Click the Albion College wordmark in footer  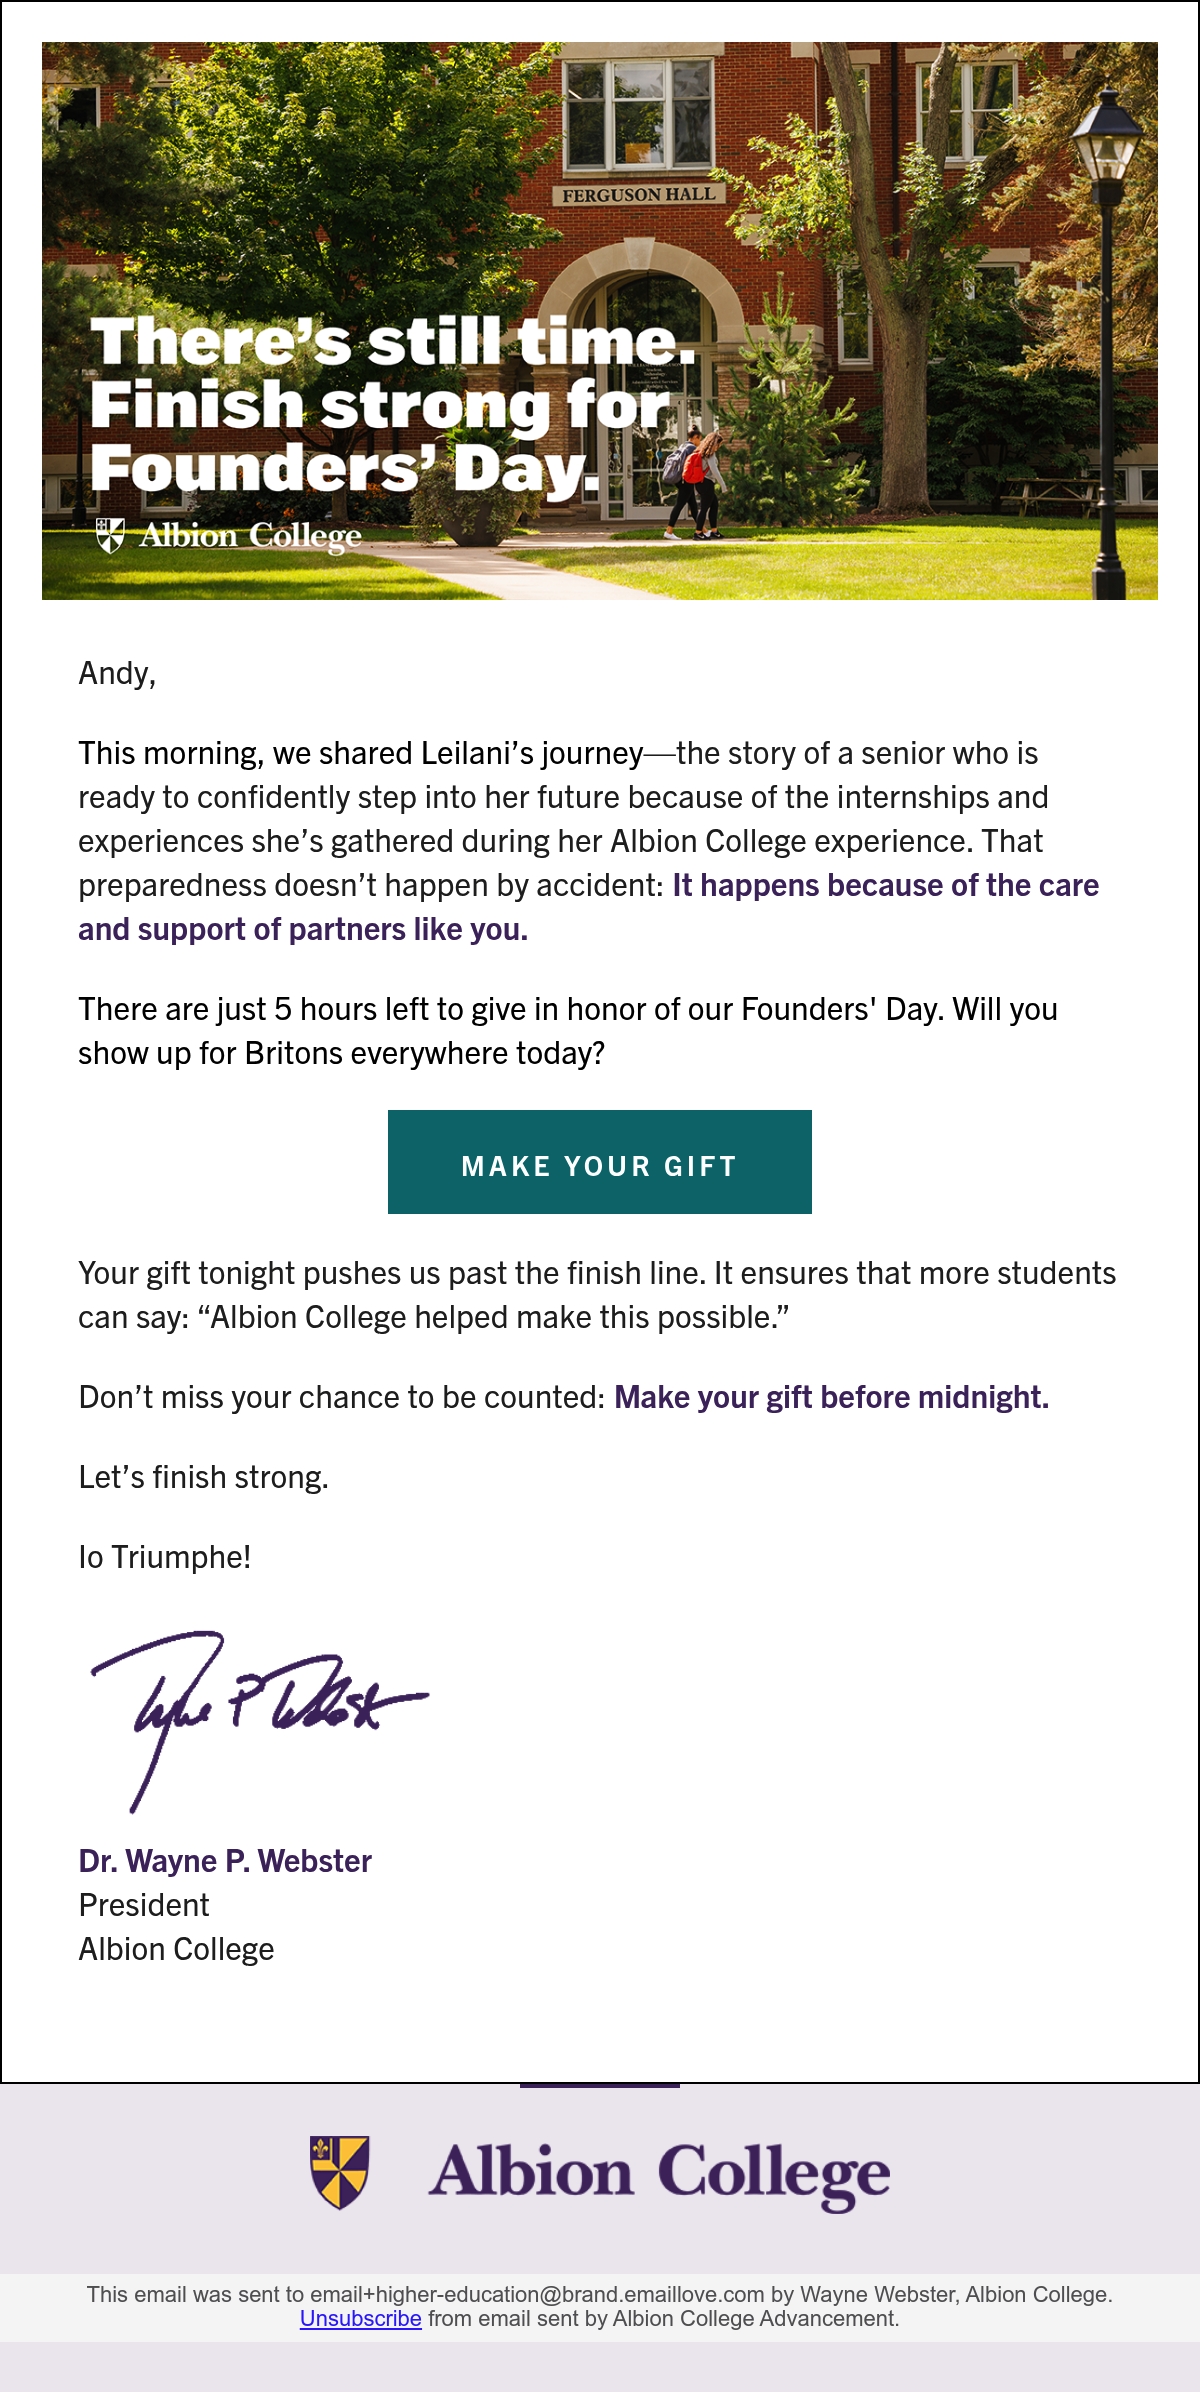click(x=660, y=2174)
